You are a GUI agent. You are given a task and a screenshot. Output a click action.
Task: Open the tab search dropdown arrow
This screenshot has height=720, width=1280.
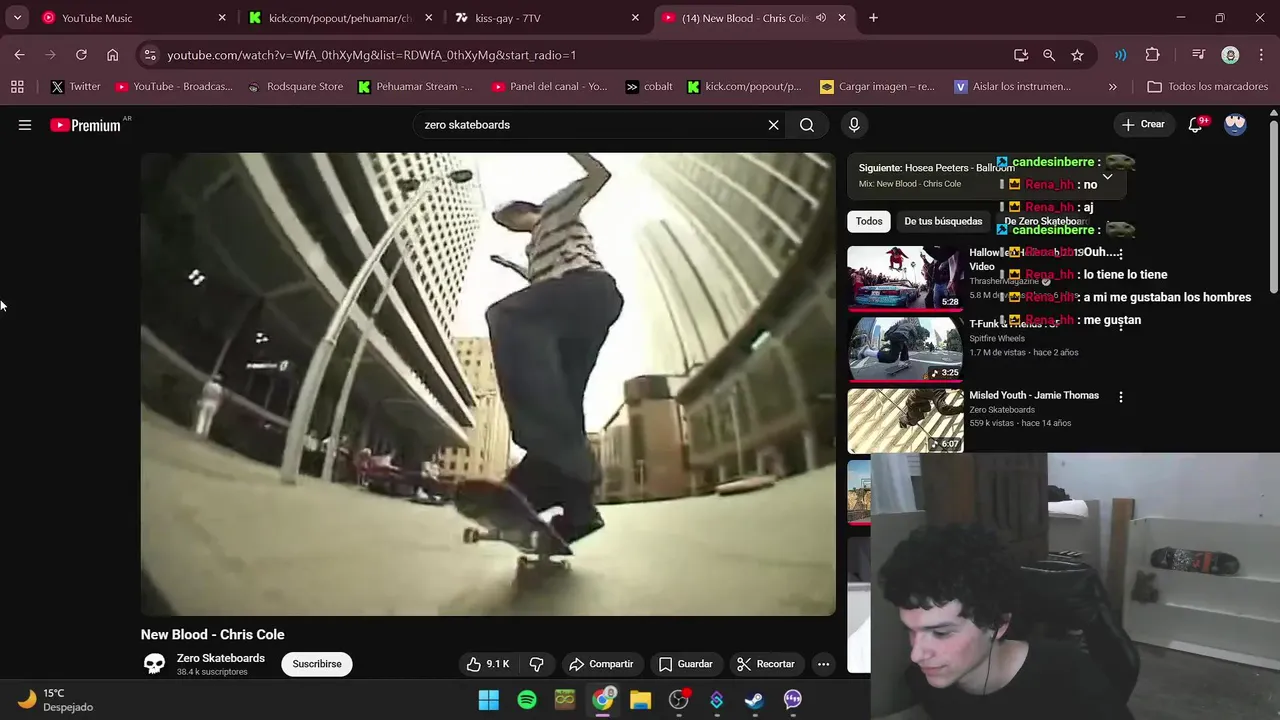click(17, 18)
